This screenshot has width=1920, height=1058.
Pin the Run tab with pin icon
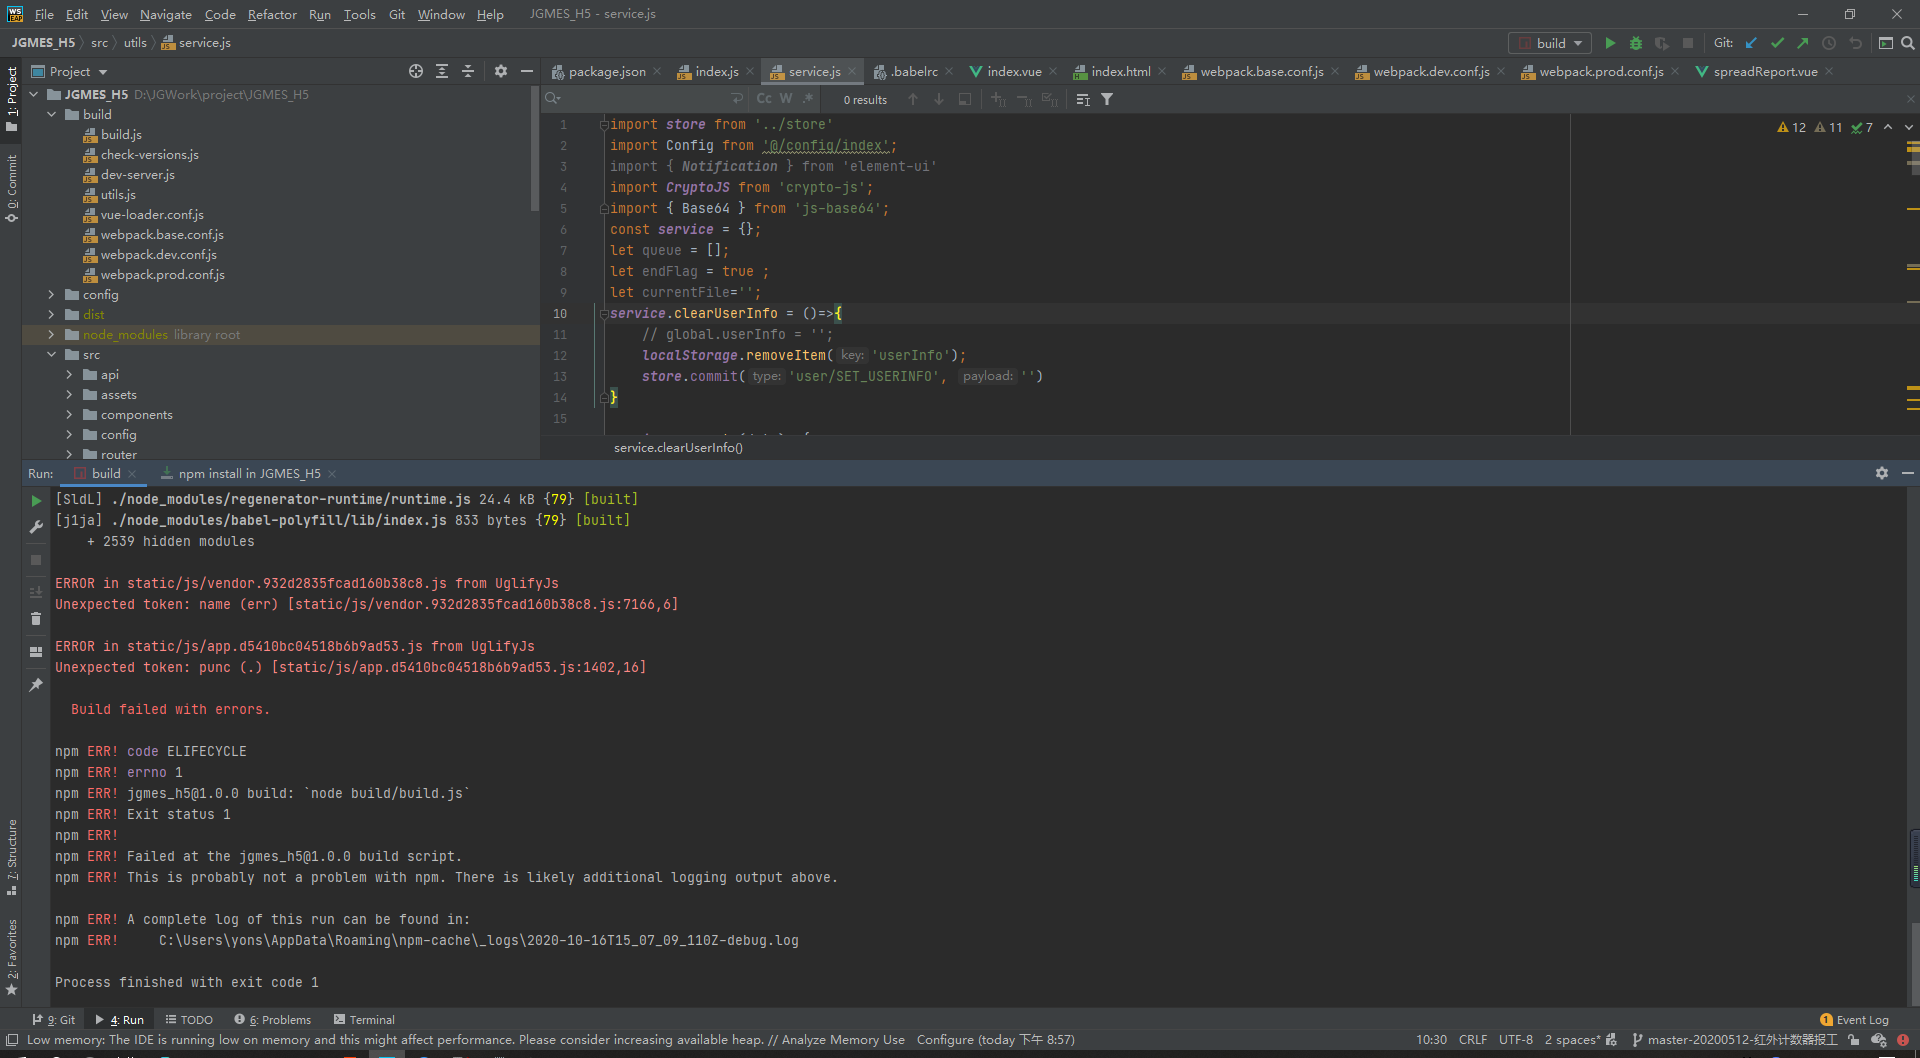[36, 685]
